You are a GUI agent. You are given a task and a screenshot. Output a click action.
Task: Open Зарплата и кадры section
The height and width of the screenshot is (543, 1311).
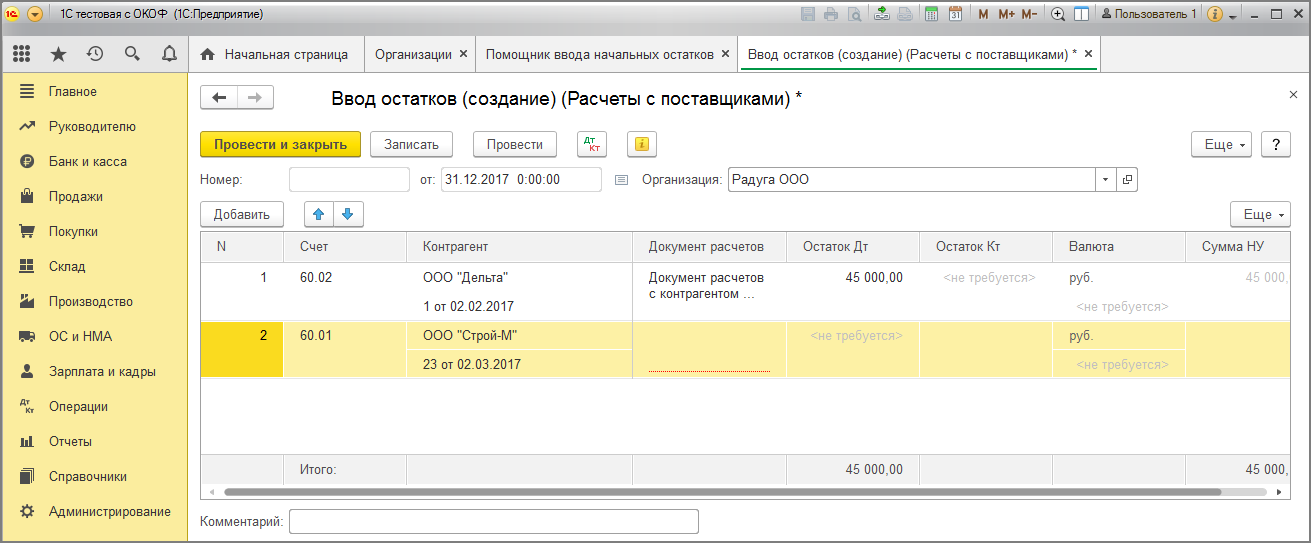coord(94,372)
